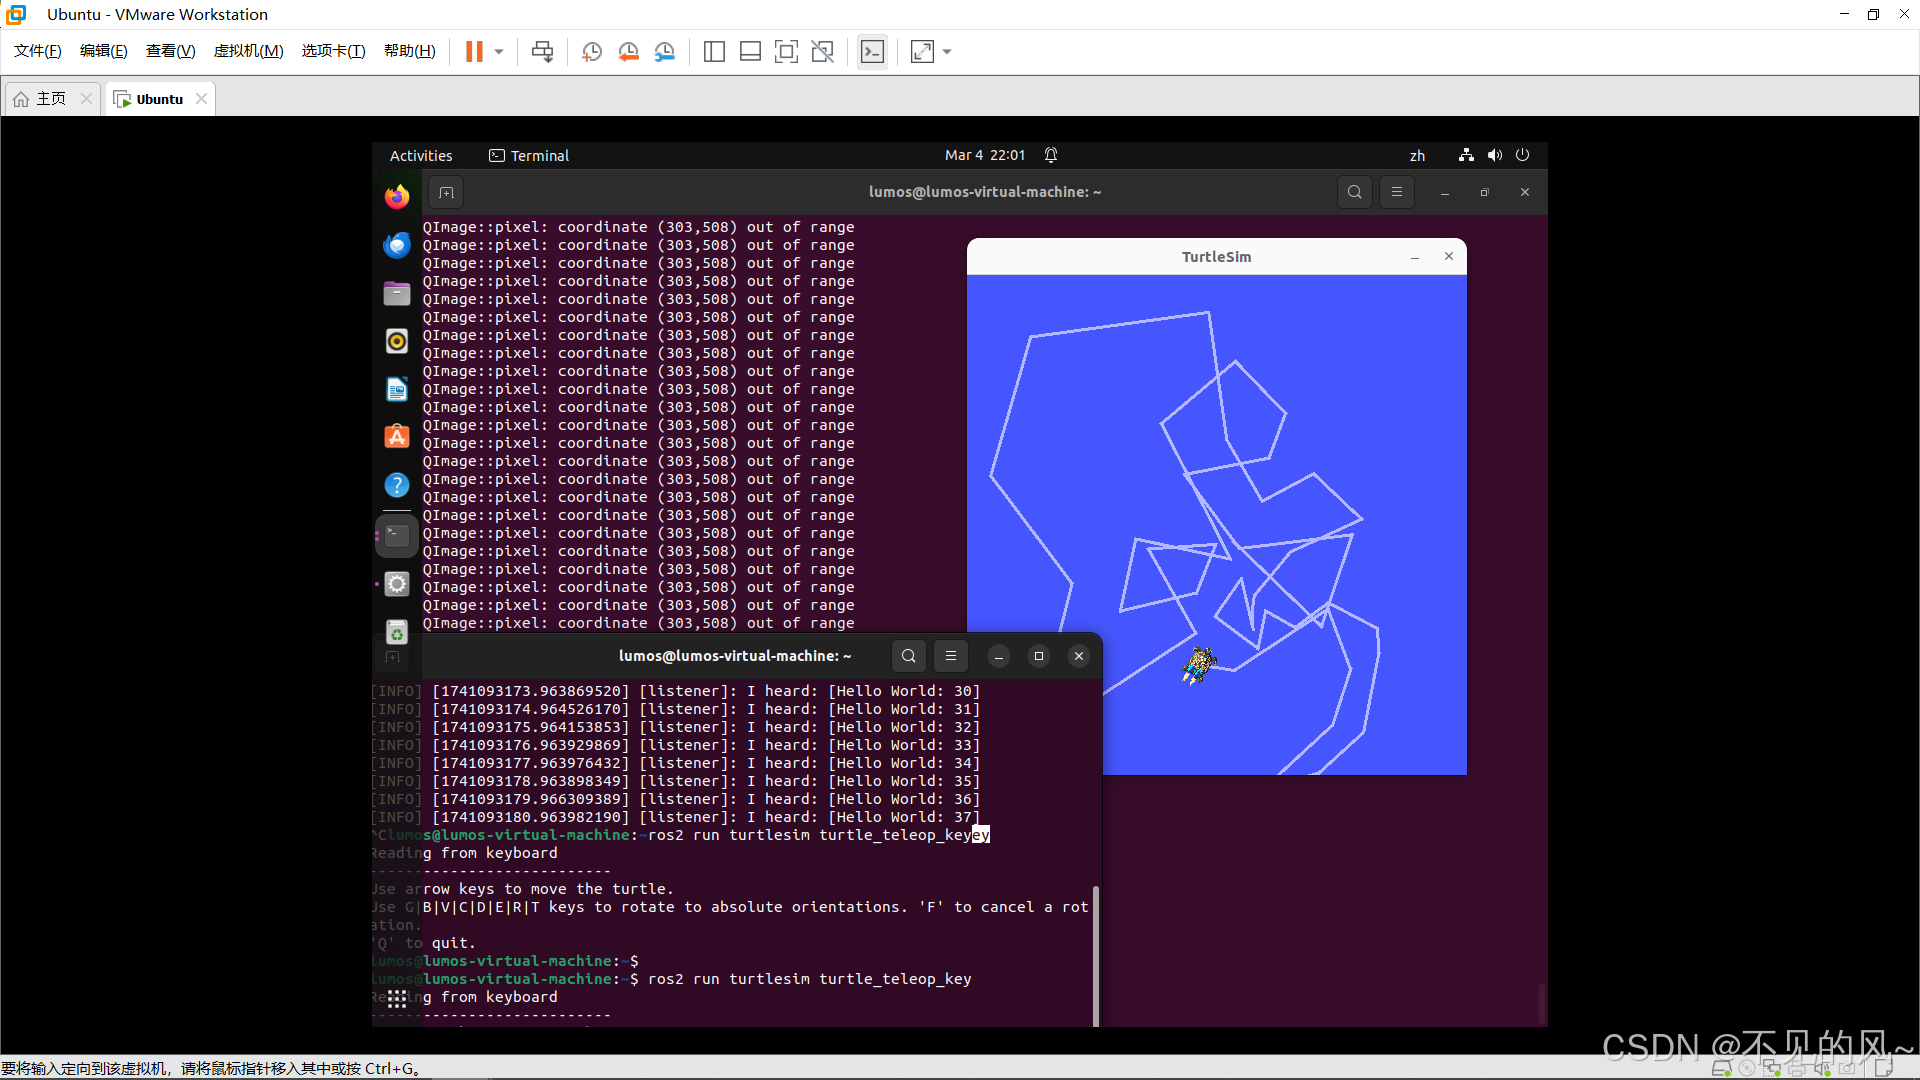Toggle the VM thumbnail bar
This screenshot has width=1920, height=1080.
750,51
